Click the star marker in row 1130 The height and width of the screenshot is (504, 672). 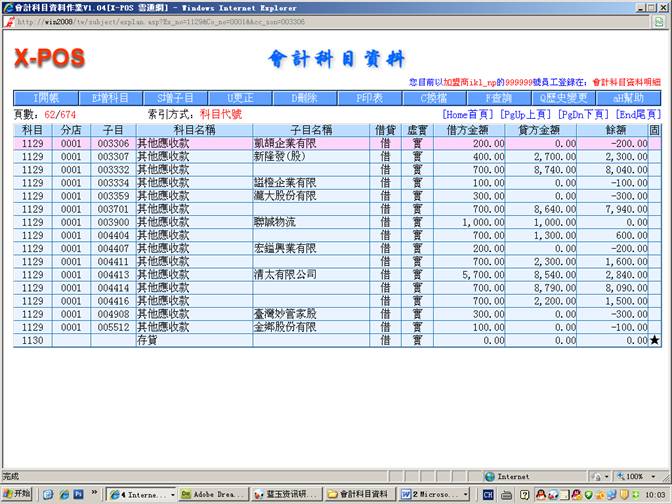coord(654,340)
